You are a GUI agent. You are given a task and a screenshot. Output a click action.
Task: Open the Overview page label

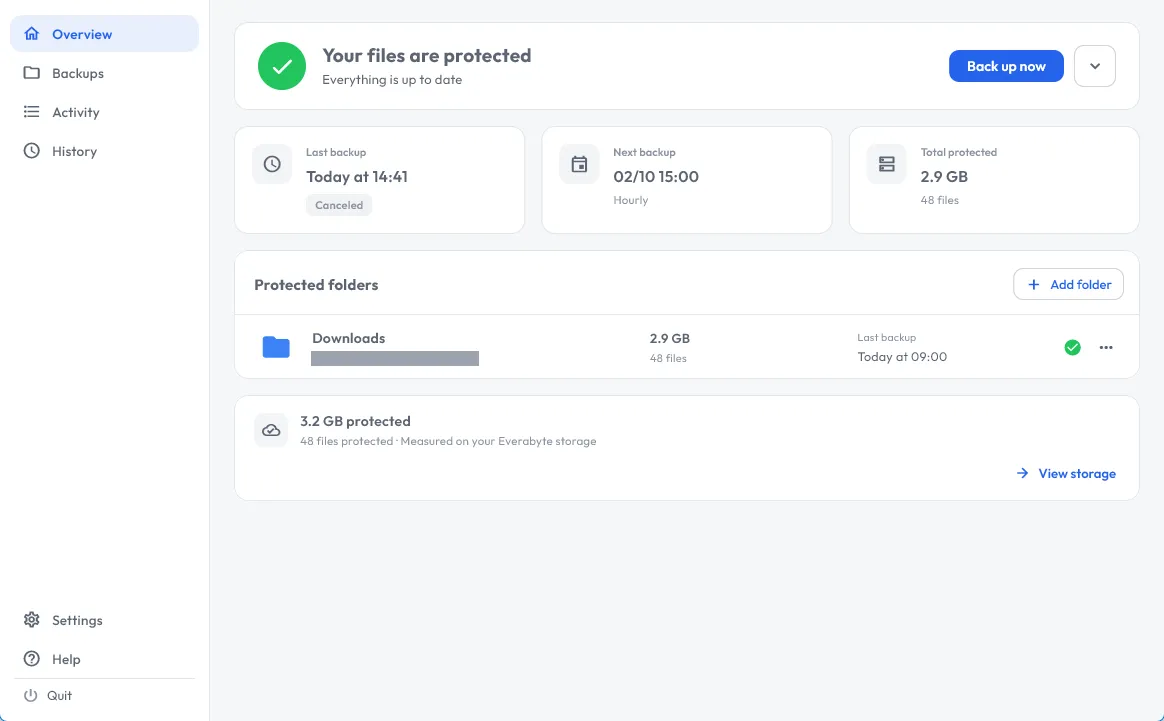82,34
